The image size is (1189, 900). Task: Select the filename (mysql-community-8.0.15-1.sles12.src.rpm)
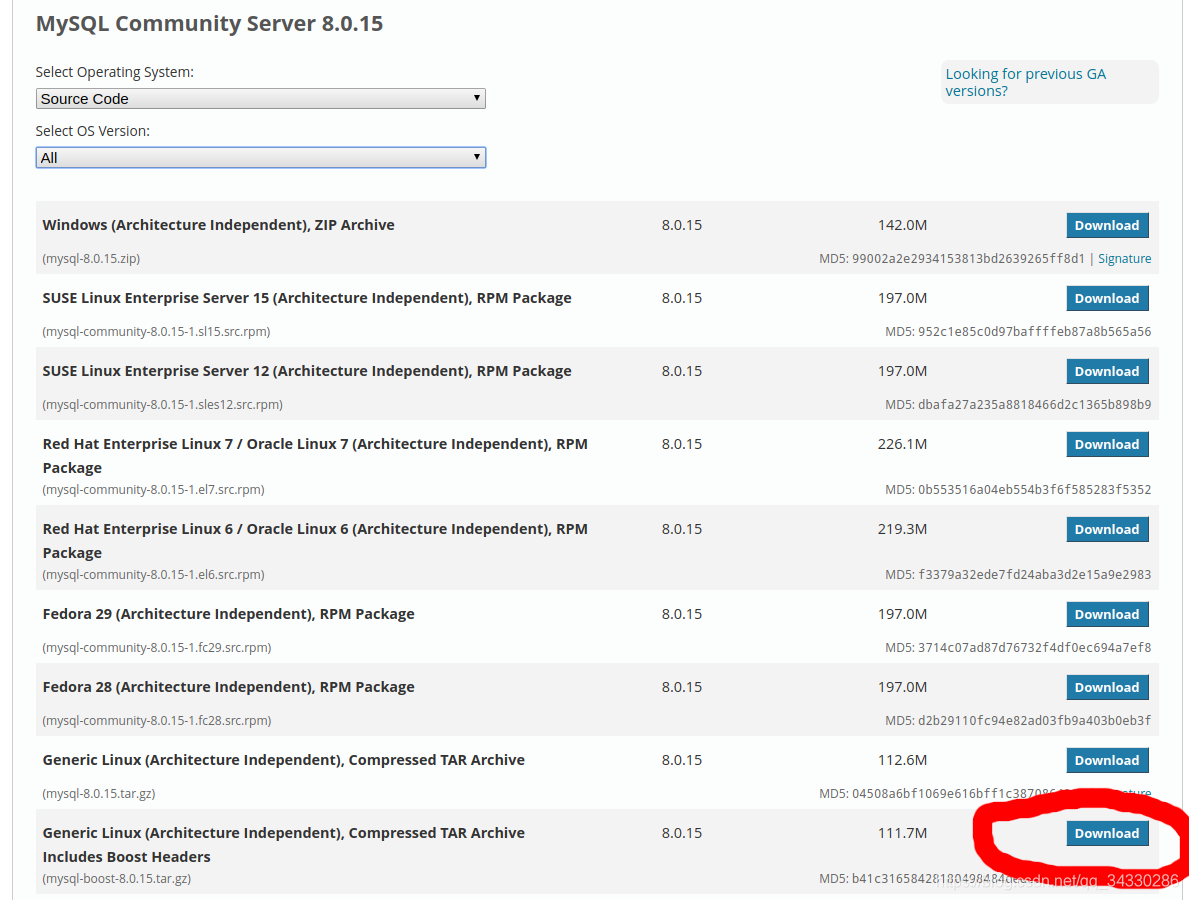pos(162,404)
